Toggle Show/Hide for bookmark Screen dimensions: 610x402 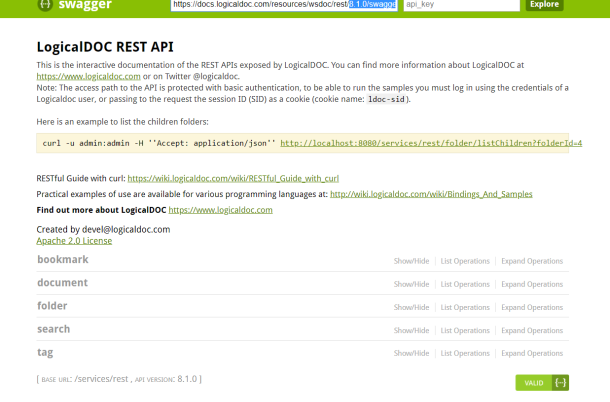pyautogui.click(x=411, y=261)
